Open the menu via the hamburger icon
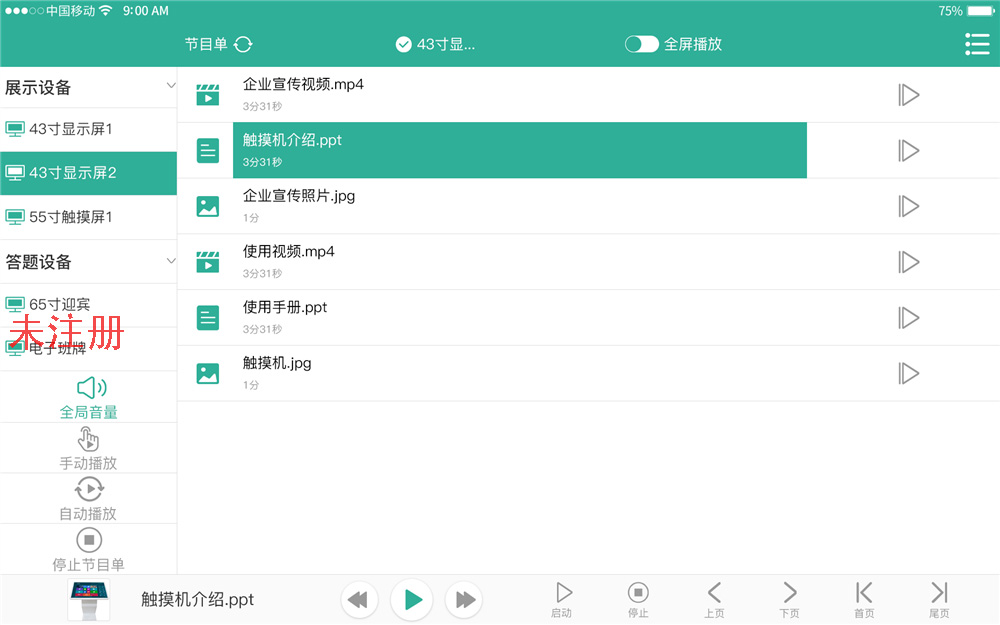 click(x=977, y=44)
